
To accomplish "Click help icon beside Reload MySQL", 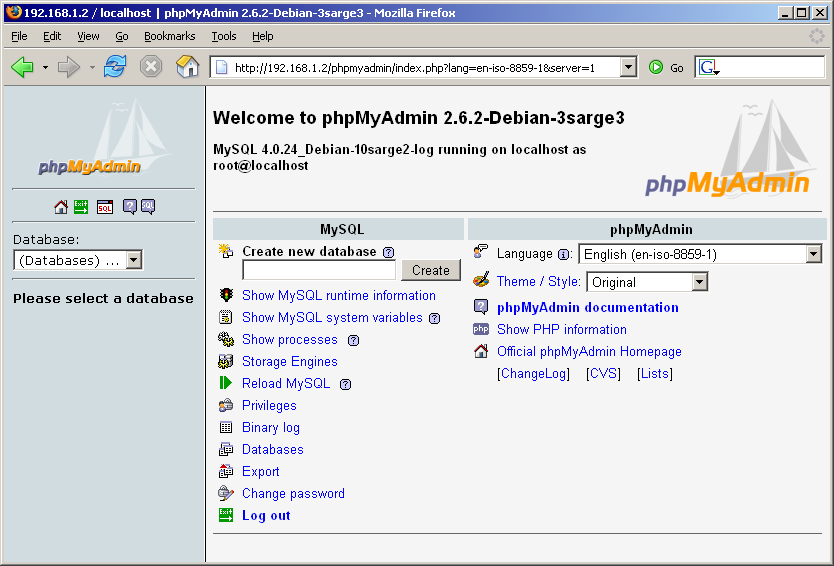I will 346,384.
